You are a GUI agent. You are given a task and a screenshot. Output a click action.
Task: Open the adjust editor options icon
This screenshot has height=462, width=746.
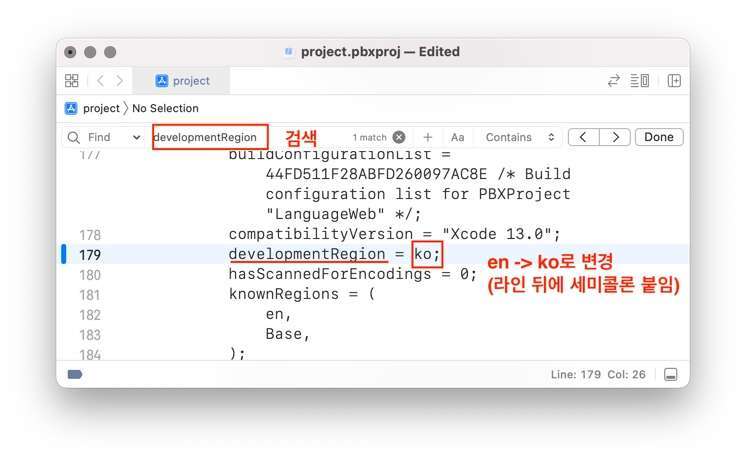(639, 81)
